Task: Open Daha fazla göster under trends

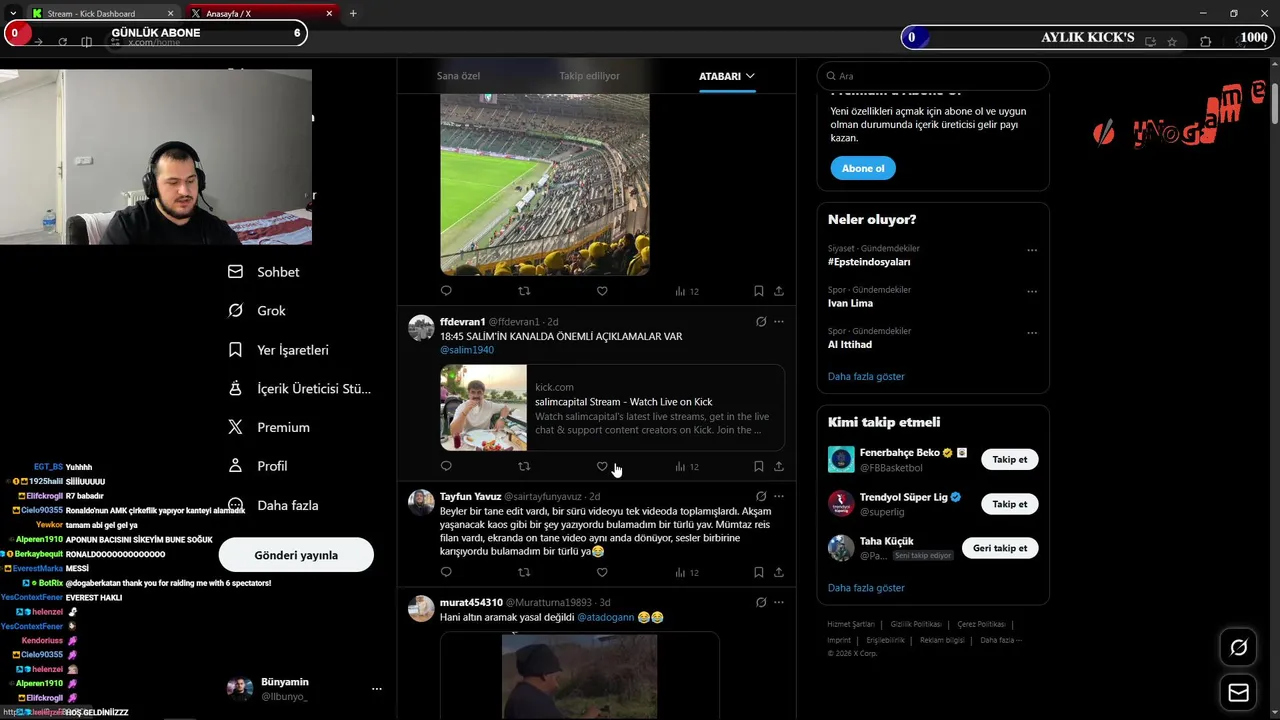Action: click(866, 377)
